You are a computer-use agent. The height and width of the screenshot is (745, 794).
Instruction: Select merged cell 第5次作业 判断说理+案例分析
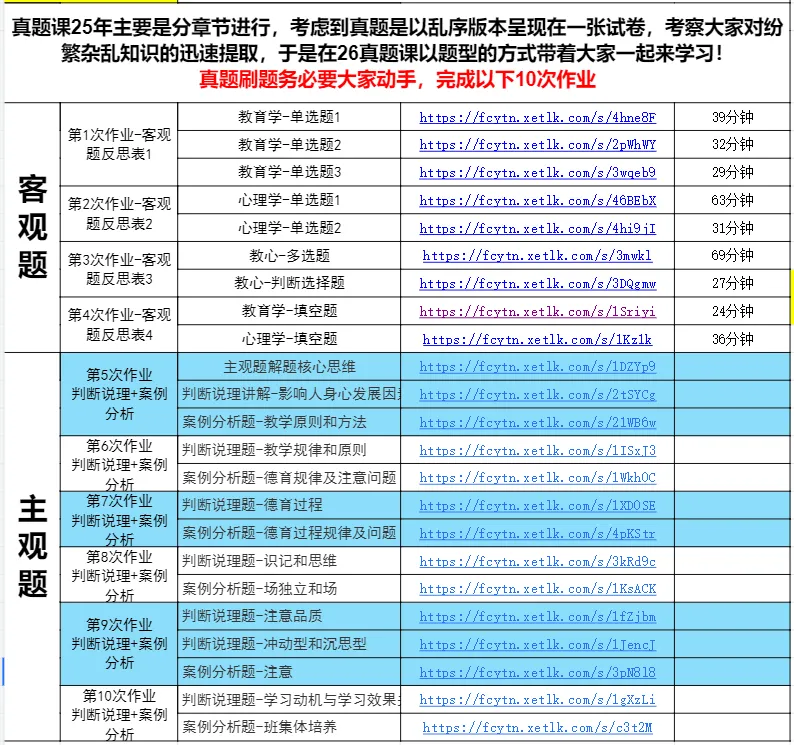click(119, 394)
